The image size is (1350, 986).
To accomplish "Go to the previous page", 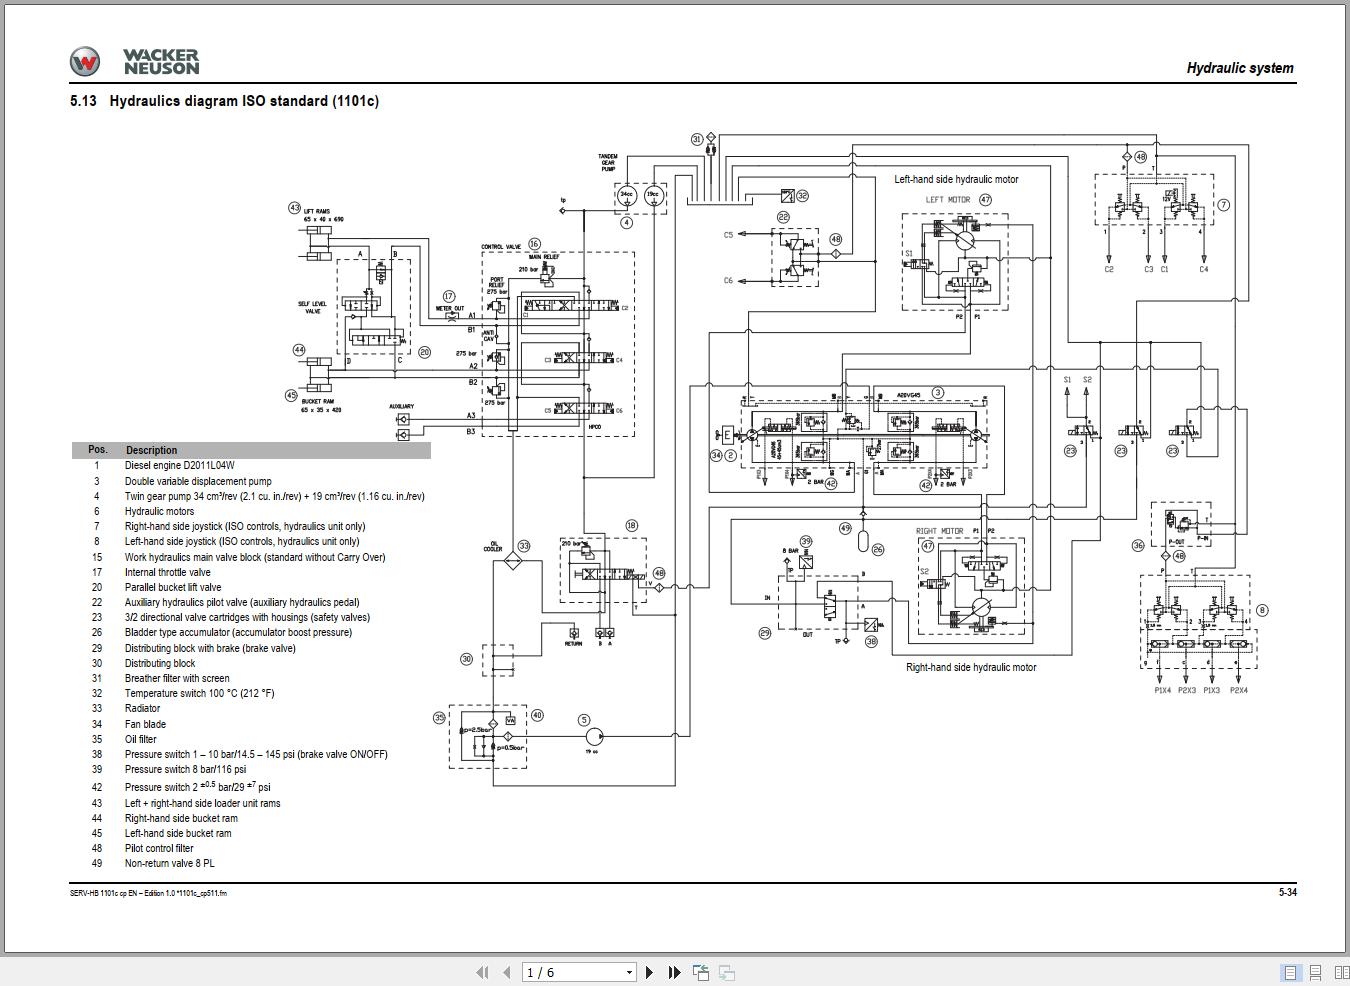I will 506,971.
